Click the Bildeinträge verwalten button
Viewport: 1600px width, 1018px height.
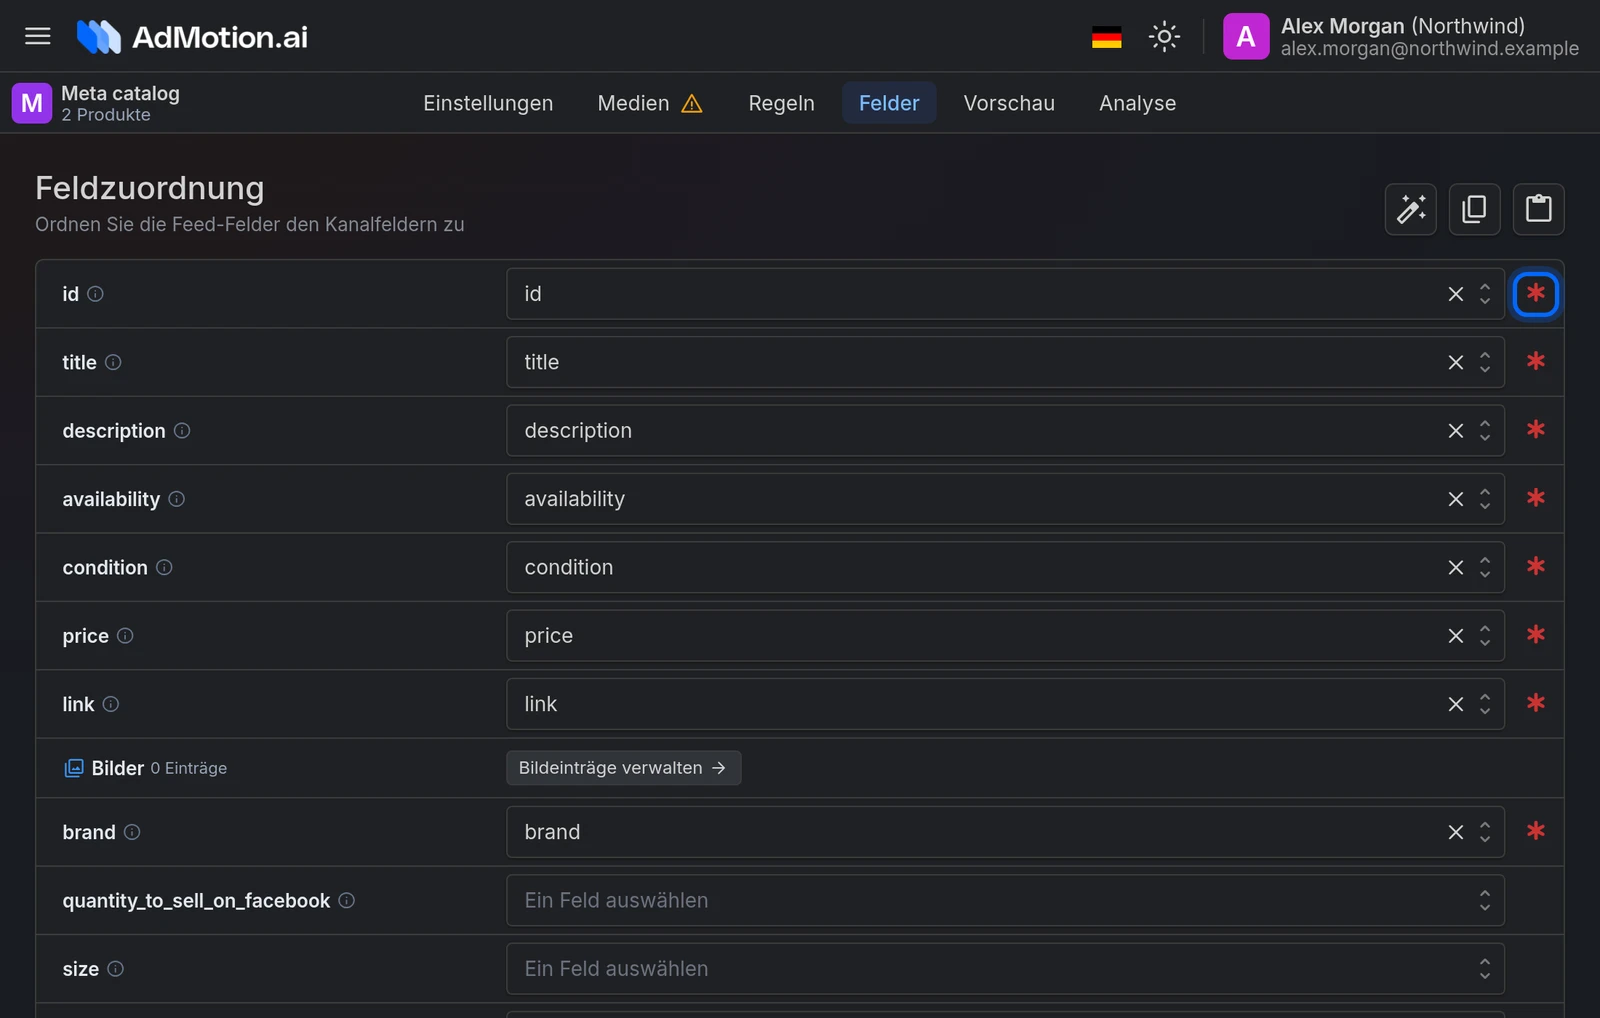pos(623,768)
